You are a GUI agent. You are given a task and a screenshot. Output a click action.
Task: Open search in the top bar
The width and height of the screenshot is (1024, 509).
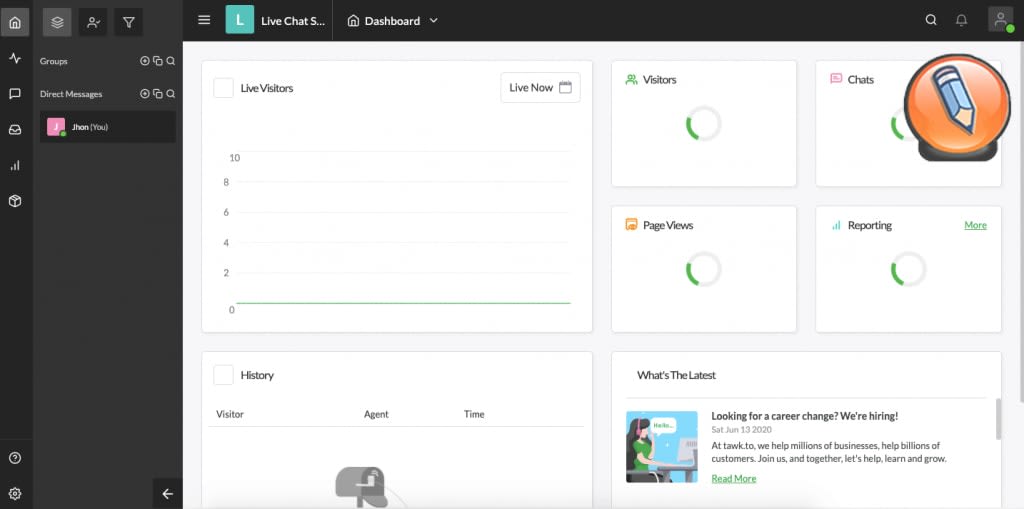pyautogui.click(x=931, y=20)
